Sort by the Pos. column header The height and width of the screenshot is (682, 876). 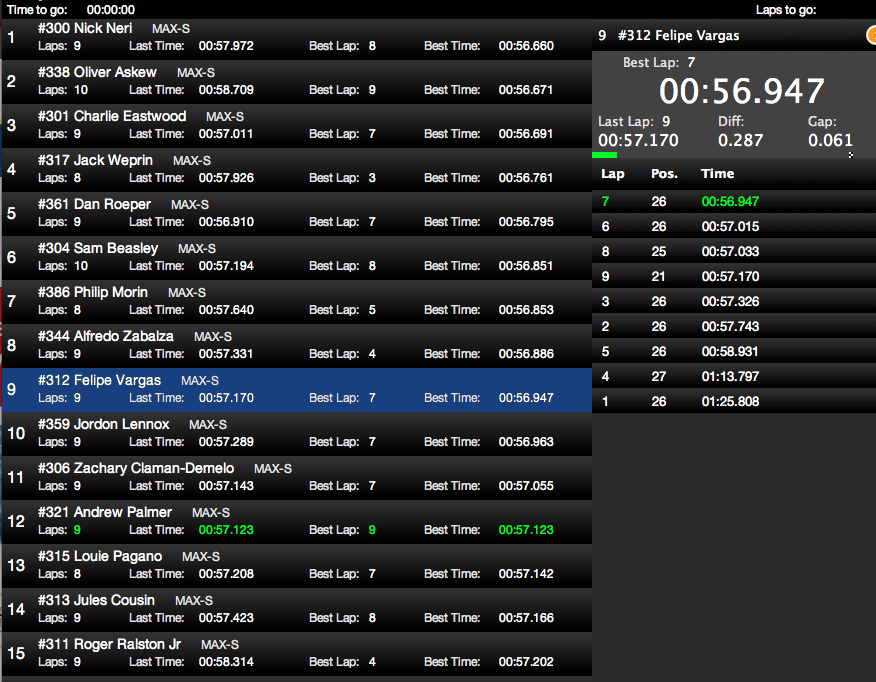click(664, 174)
